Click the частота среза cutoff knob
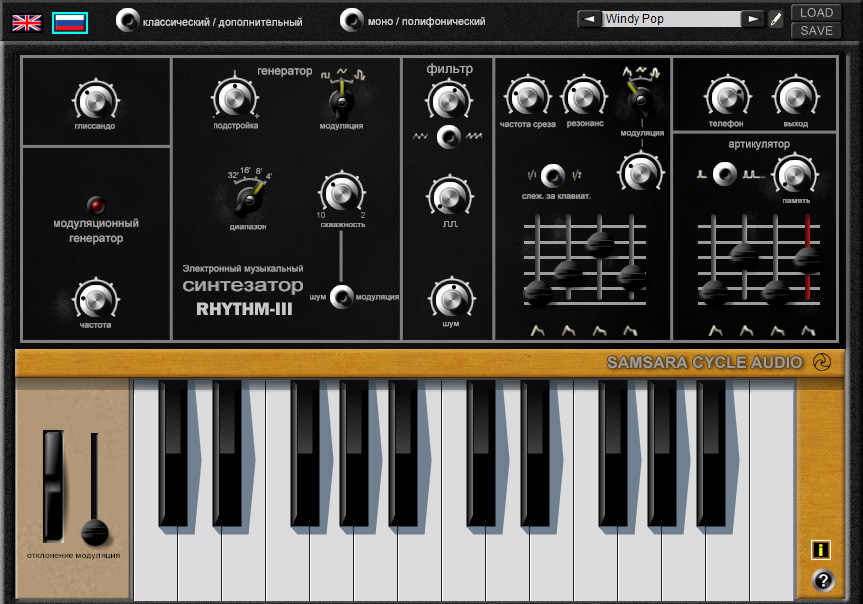Screen dimensions: 863x604 point(527,96)
